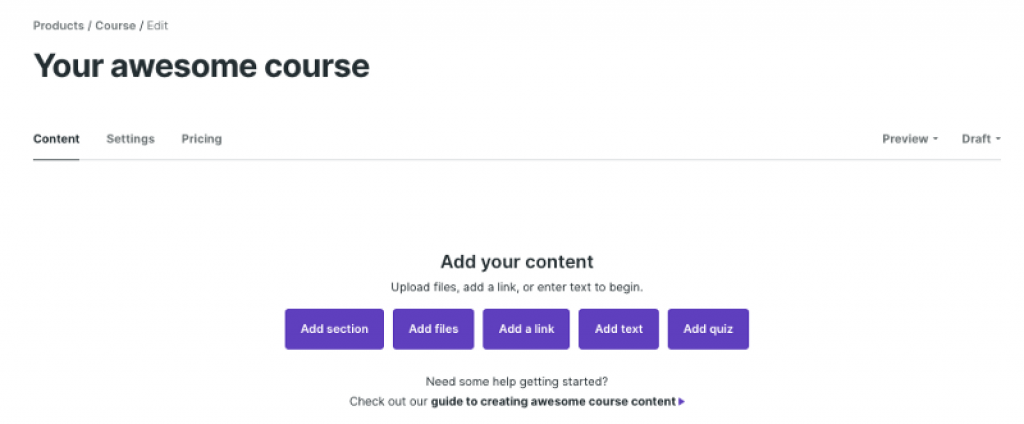
Task: Click the 'Your awesome course' title
Action: click(201, 66)
